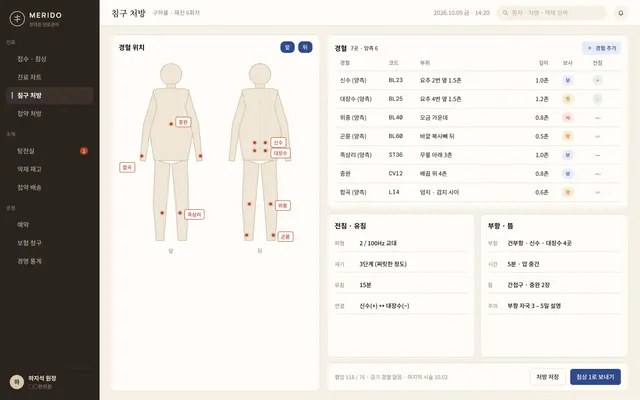The image size is (640, 400).
Task: Open 경영 통계 in sidebar
Action: (49, 261)
